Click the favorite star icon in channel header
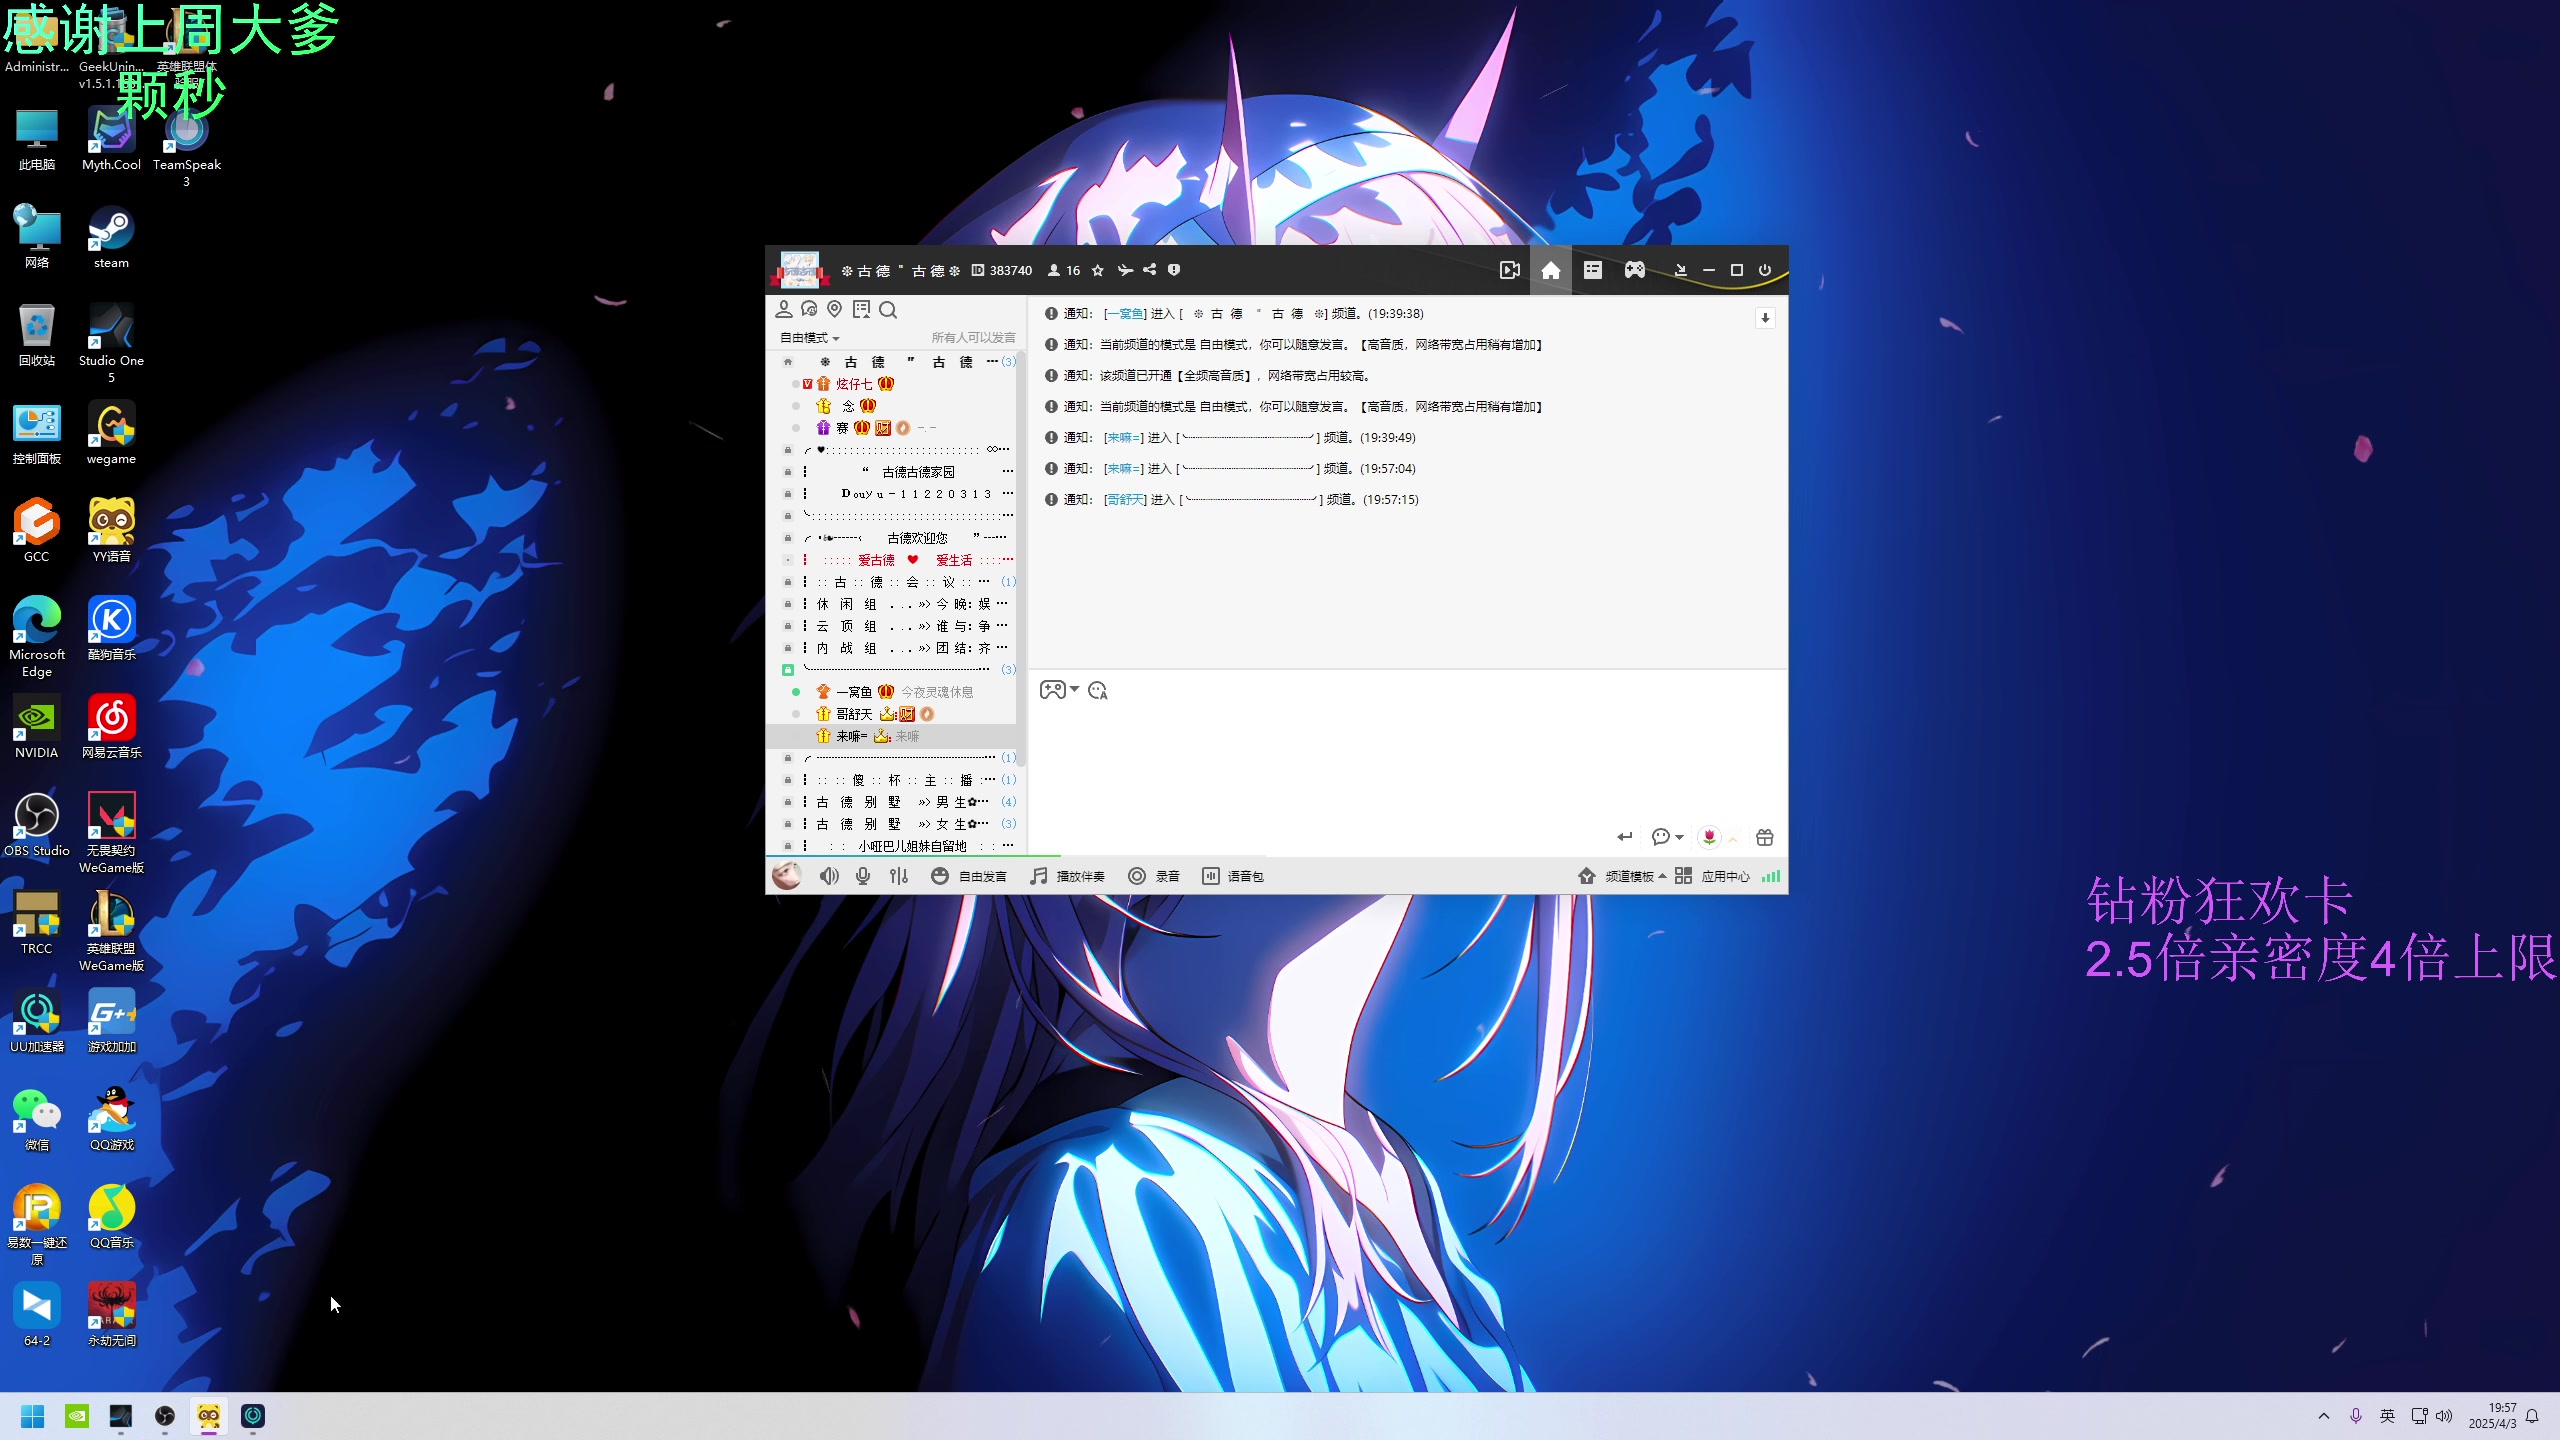The image size is (2560, 1440). point(1098,270)
